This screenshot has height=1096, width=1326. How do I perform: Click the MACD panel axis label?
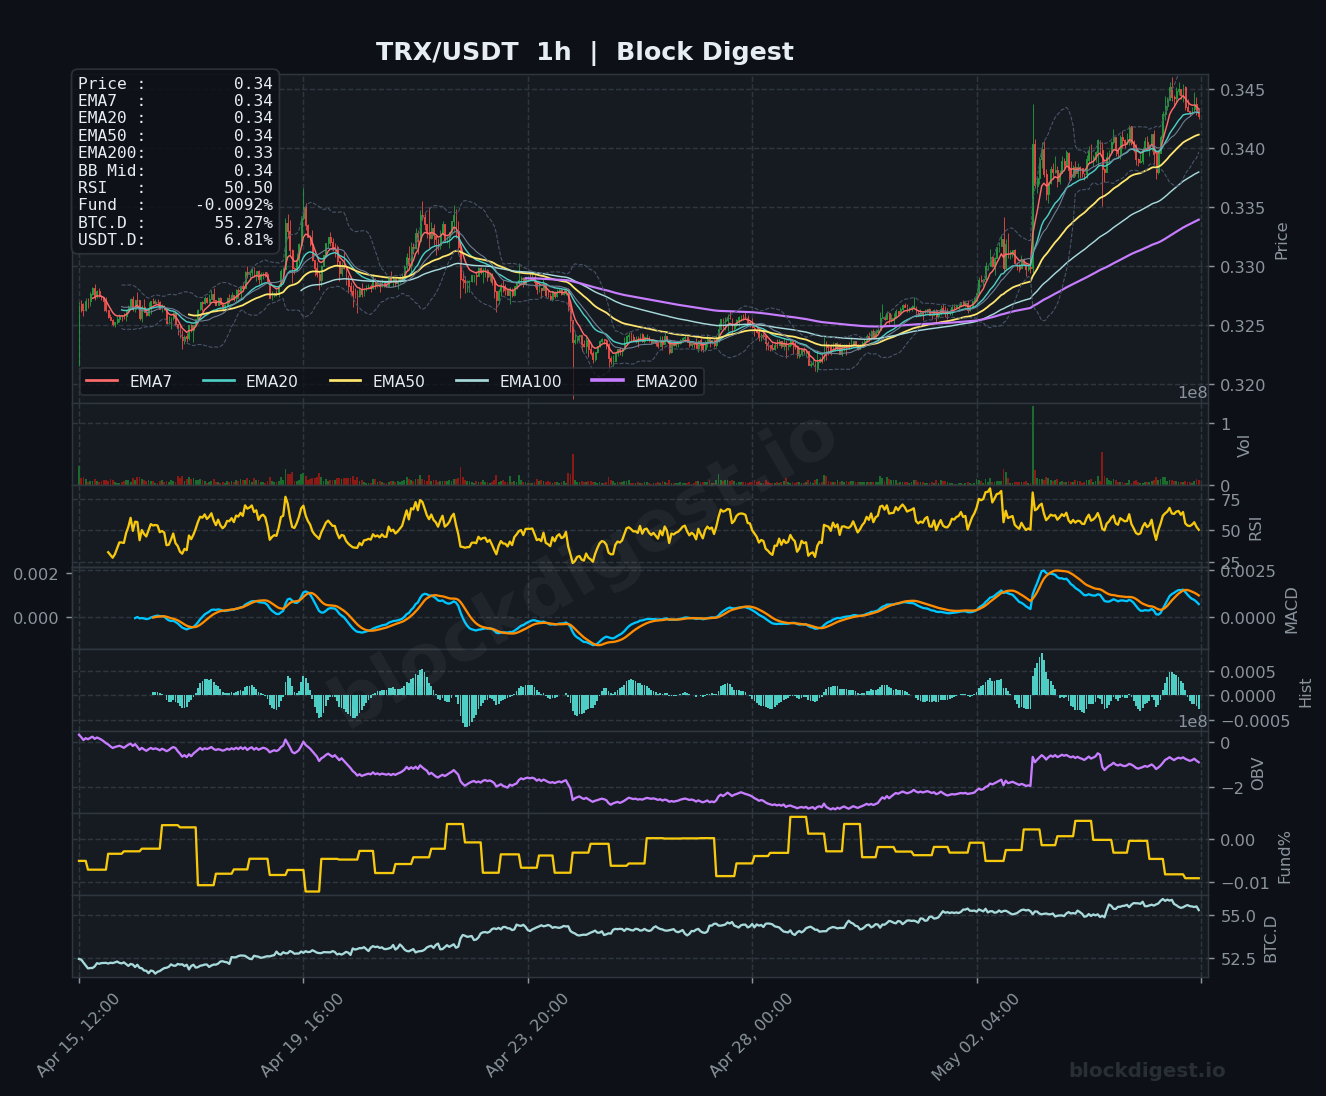[x=1291, y=610]
